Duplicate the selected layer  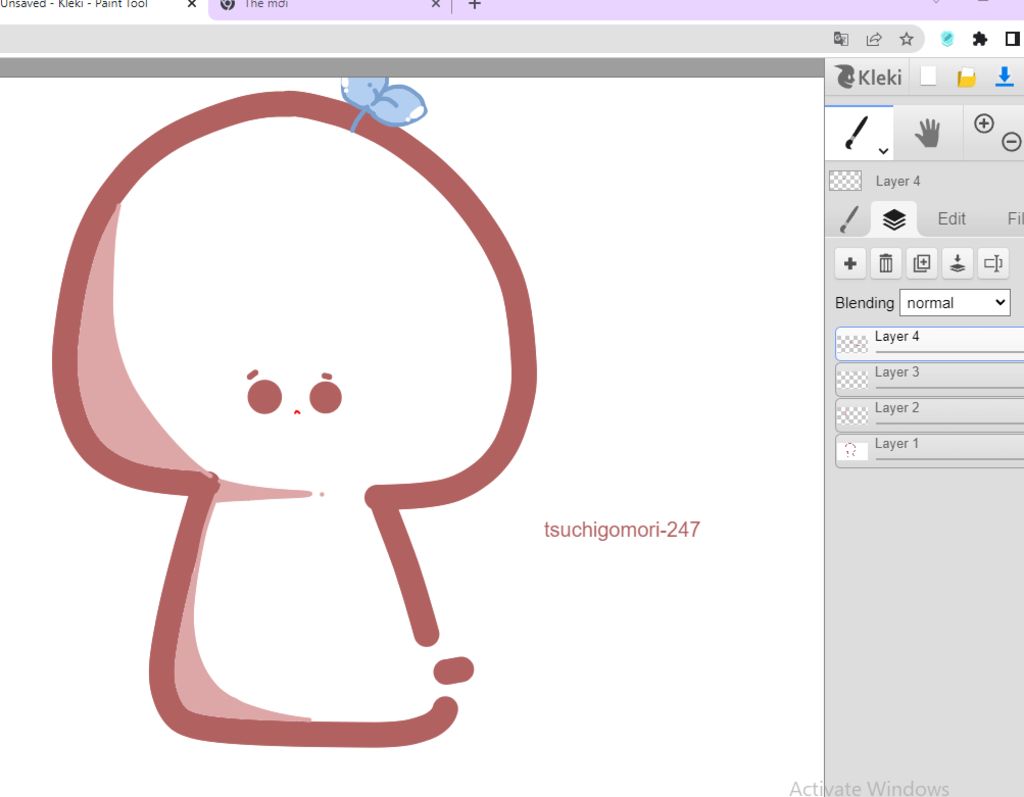pyautogui.click(x=922, y=263)
